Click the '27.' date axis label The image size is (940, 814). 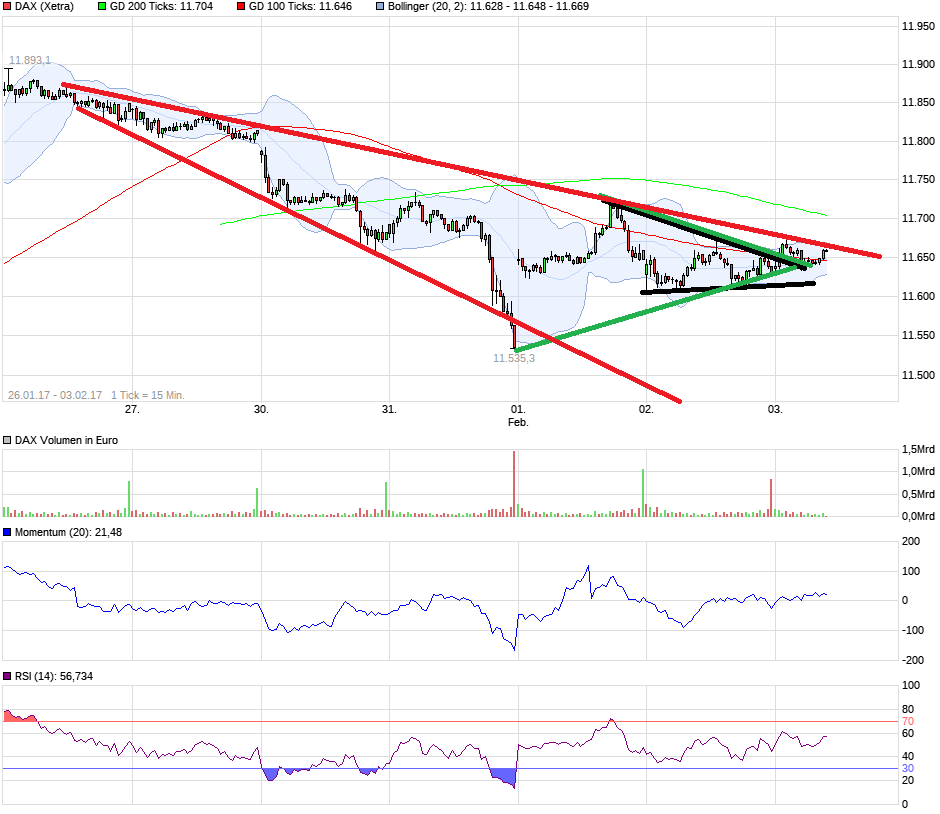coord(132,409)
